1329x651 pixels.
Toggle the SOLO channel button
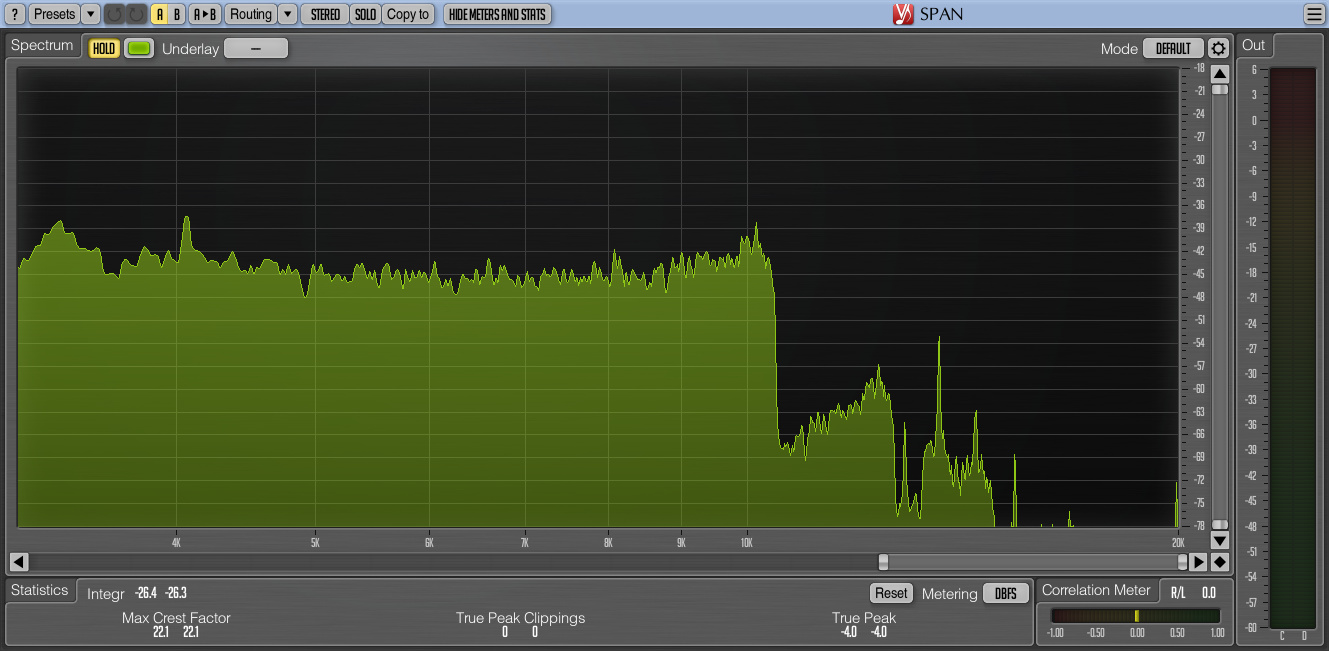click(366, 14)
